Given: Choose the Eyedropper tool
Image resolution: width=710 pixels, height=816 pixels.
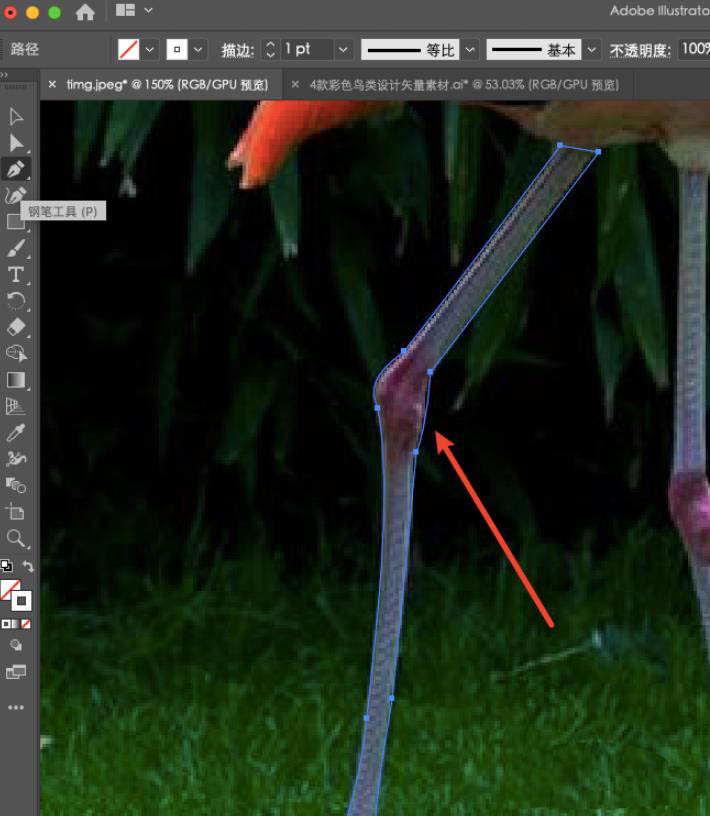Looking at the screenshot, I should tap(16, 433).
